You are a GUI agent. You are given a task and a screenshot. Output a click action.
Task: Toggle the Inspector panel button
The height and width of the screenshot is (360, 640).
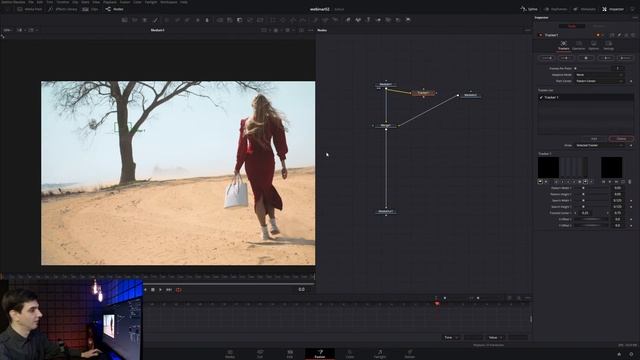tap(613, 9)
